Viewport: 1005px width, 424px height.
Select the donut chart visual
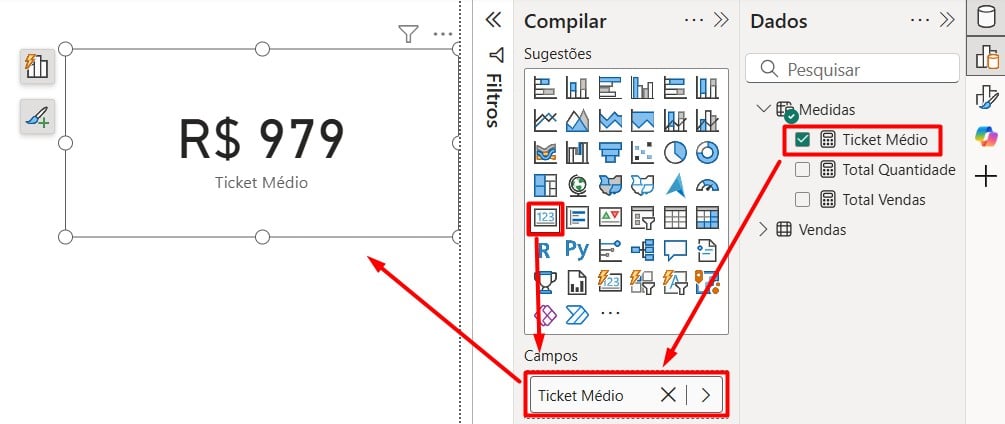click(x=708, y=152)
